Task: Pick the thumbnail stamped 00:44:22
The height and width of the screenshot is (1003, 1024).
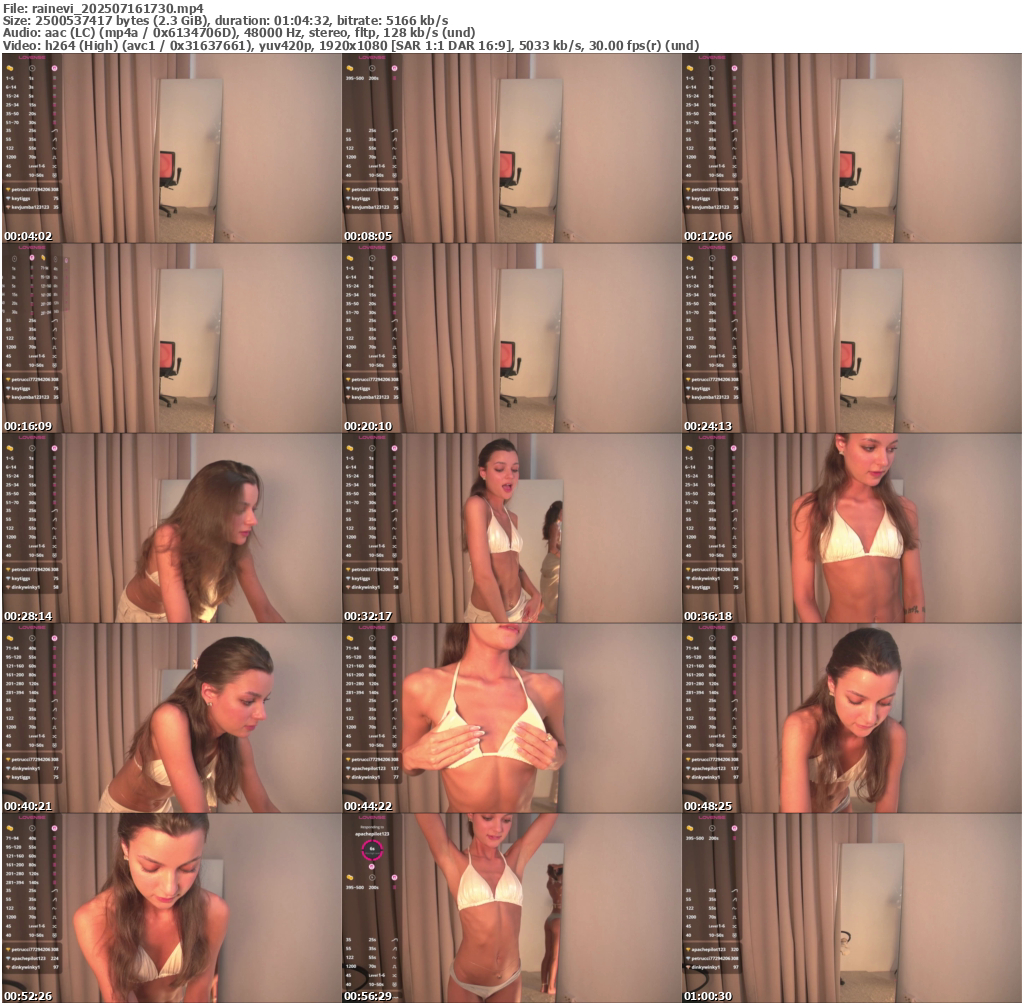Action: click(x=511, y=718)
